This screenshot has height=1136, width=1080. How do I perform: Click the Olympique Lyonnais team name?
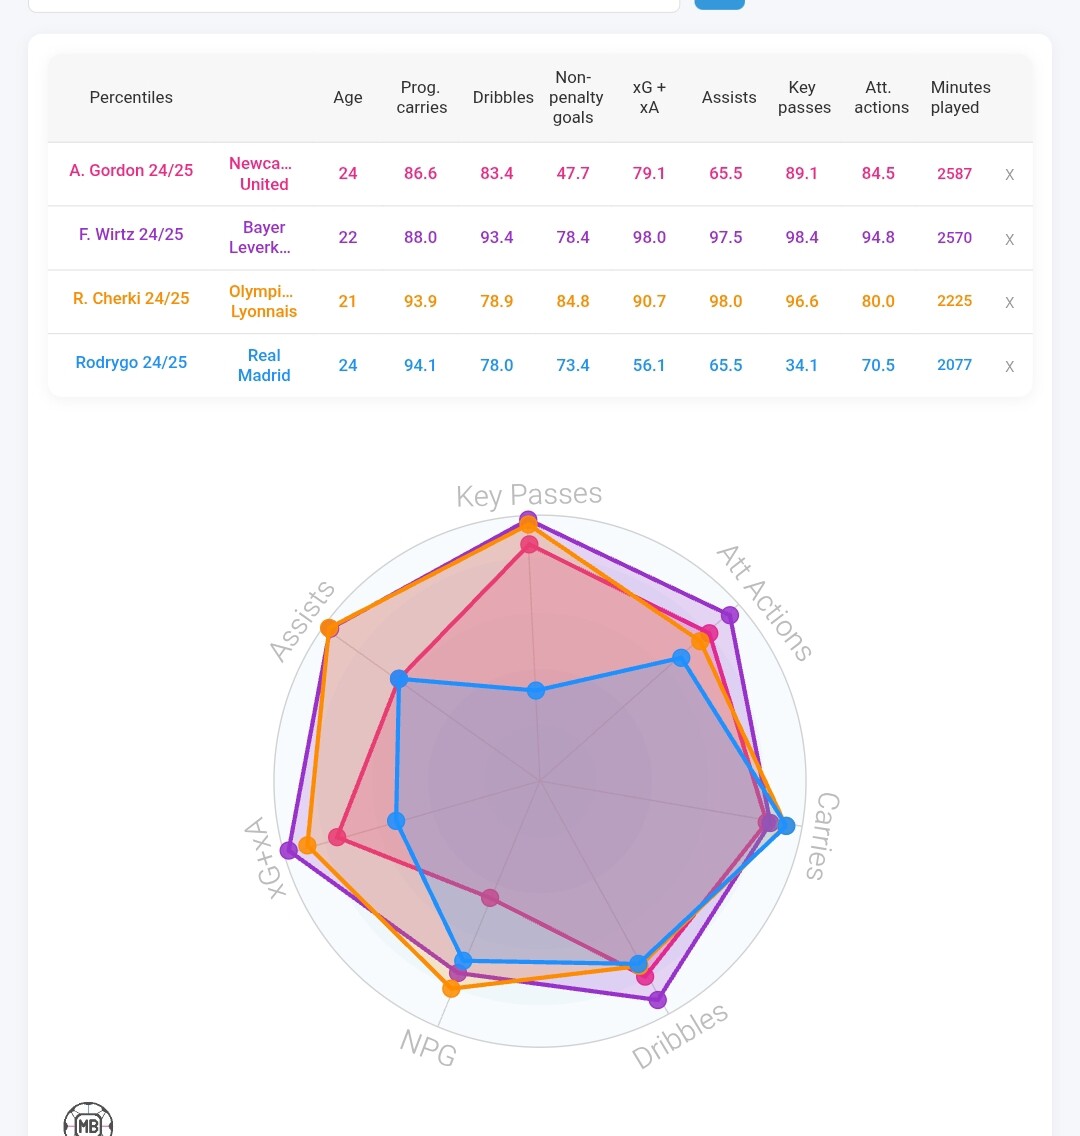coord(263,301)
